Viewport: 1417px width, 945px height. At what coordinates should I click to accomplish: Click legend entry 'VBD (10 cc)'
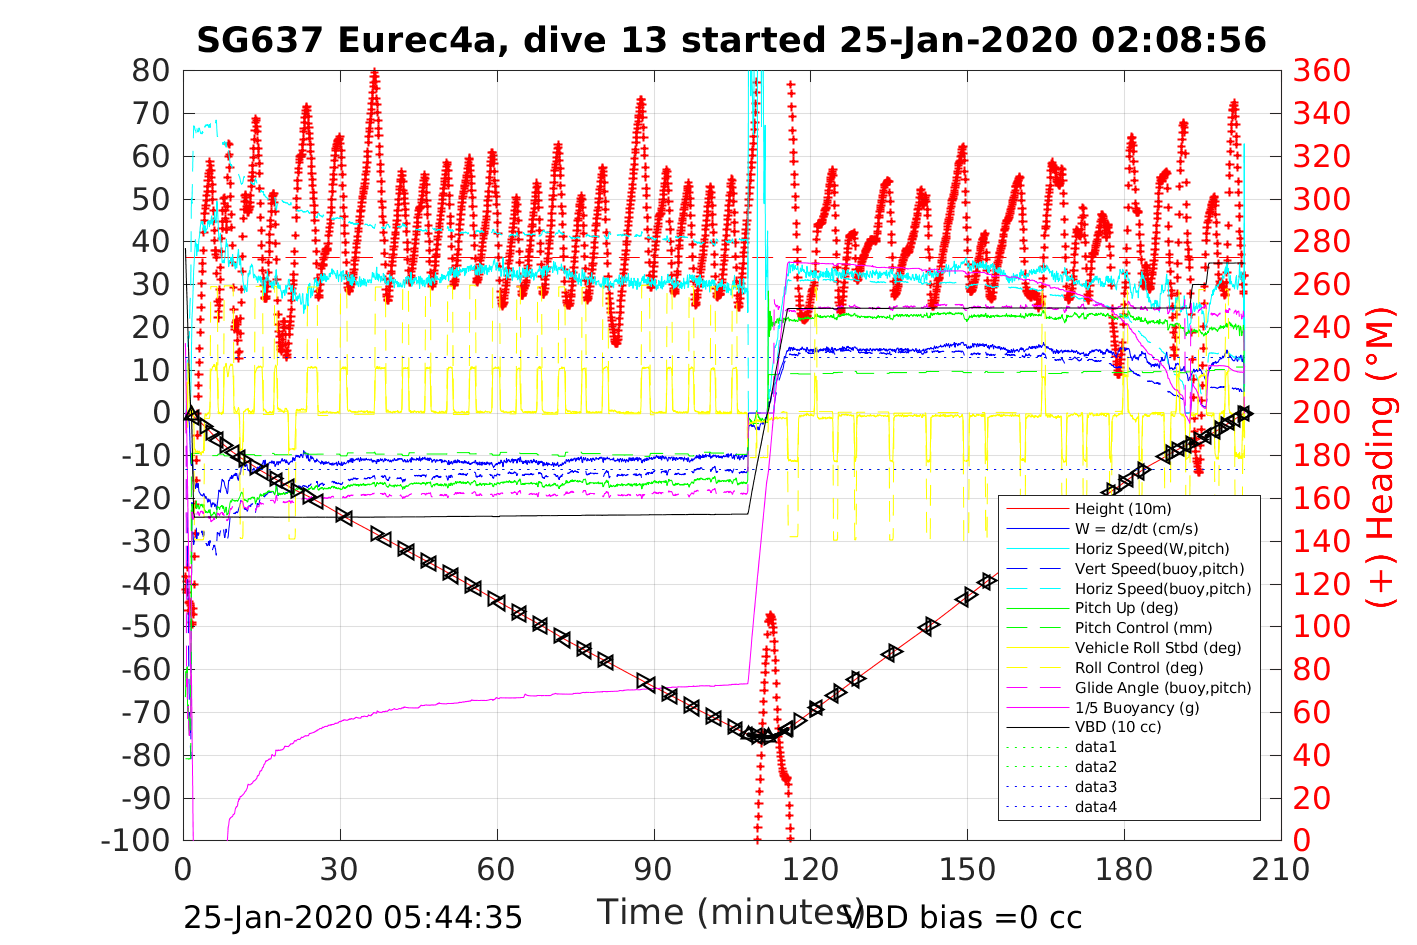[1118, 727]
